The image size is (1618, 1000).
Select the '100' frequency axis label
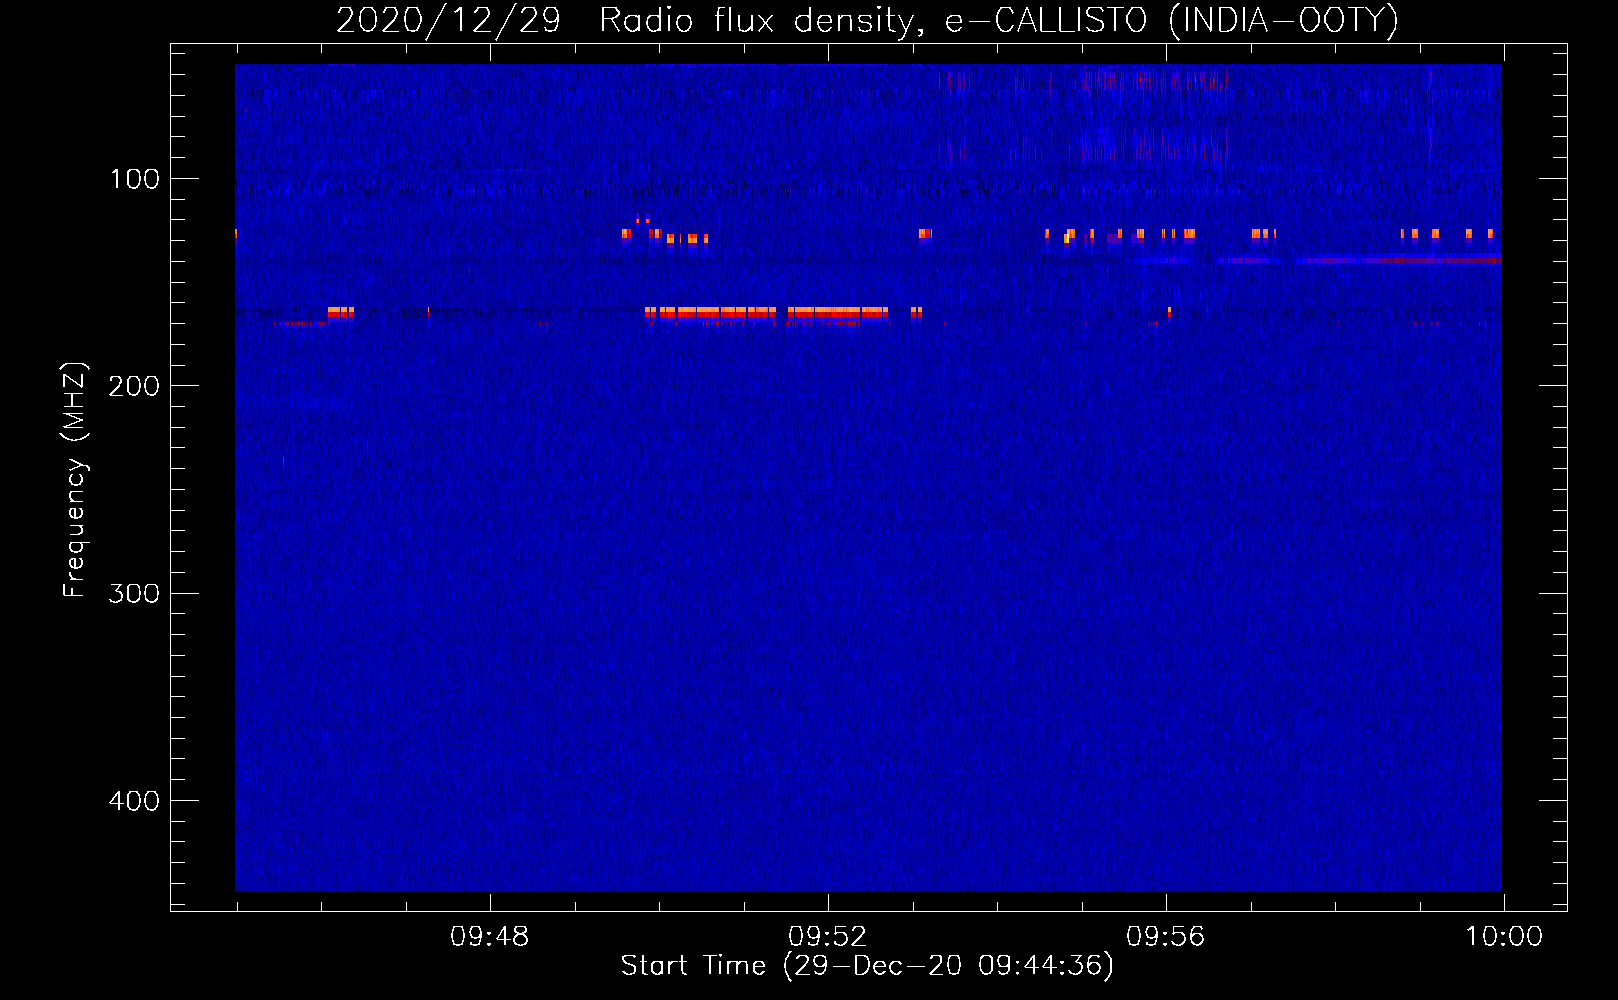pos(134,180)
